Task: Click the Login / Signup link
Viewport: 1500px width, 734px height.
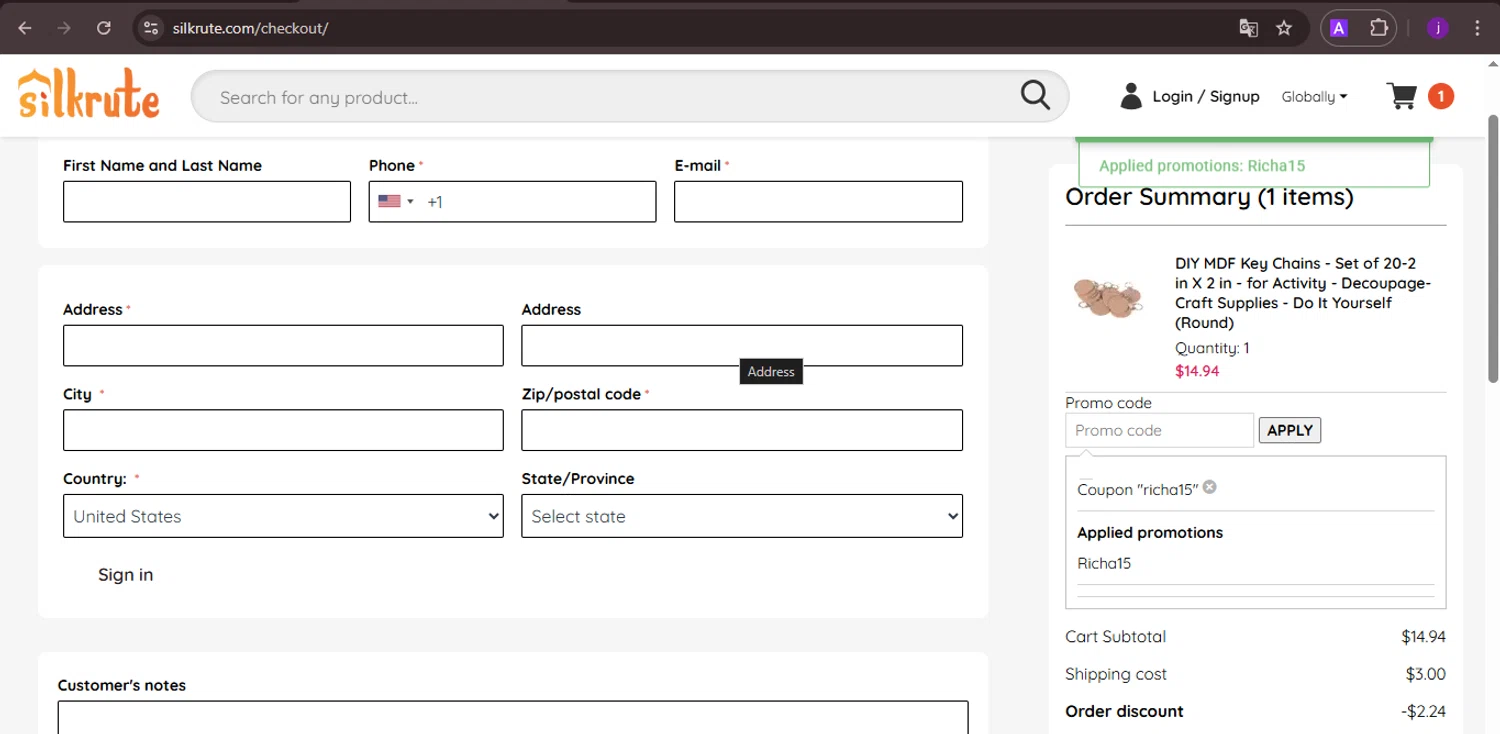Action: [1205, 96]
